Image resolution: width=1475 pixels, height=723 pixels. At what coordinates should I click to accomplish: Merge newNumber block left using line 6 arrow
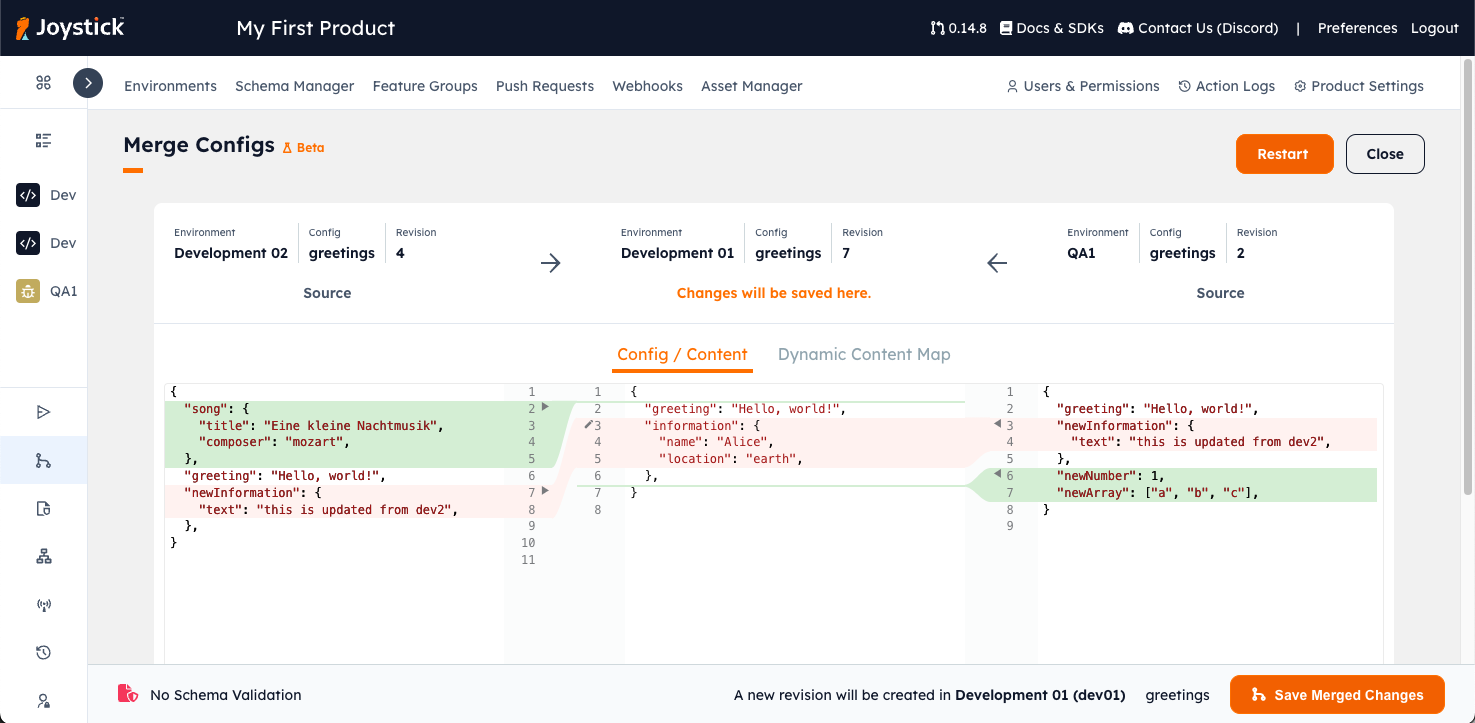[x=997, y=474]
